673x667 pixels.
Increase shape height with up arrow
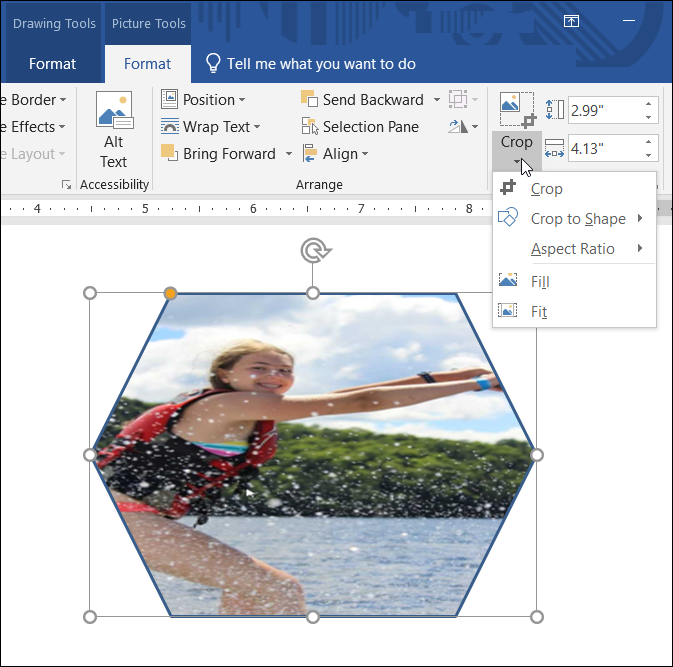pos(649,104)
